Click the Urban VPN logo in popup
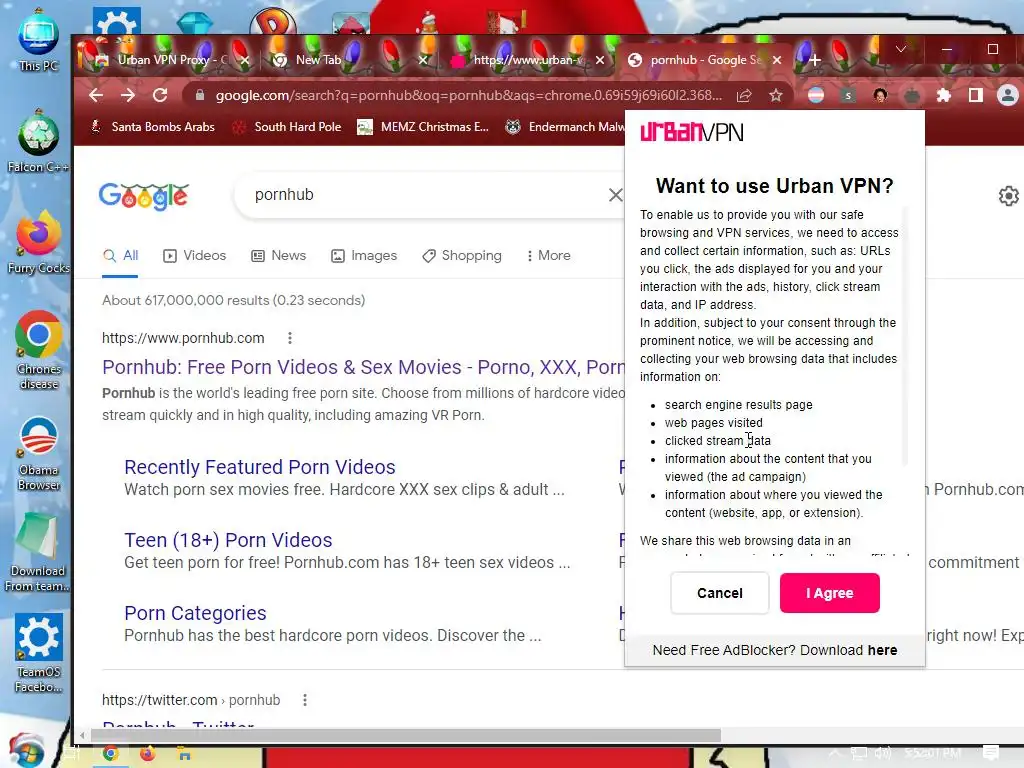 click(692, 132)
